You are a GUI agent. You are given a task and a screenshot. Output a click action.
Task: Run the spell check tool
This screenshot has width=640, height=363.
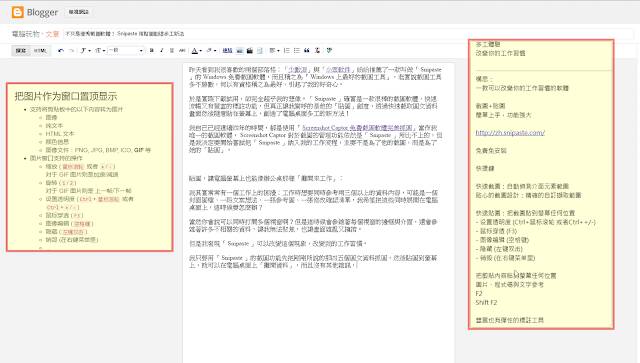[x=329, y=51]
